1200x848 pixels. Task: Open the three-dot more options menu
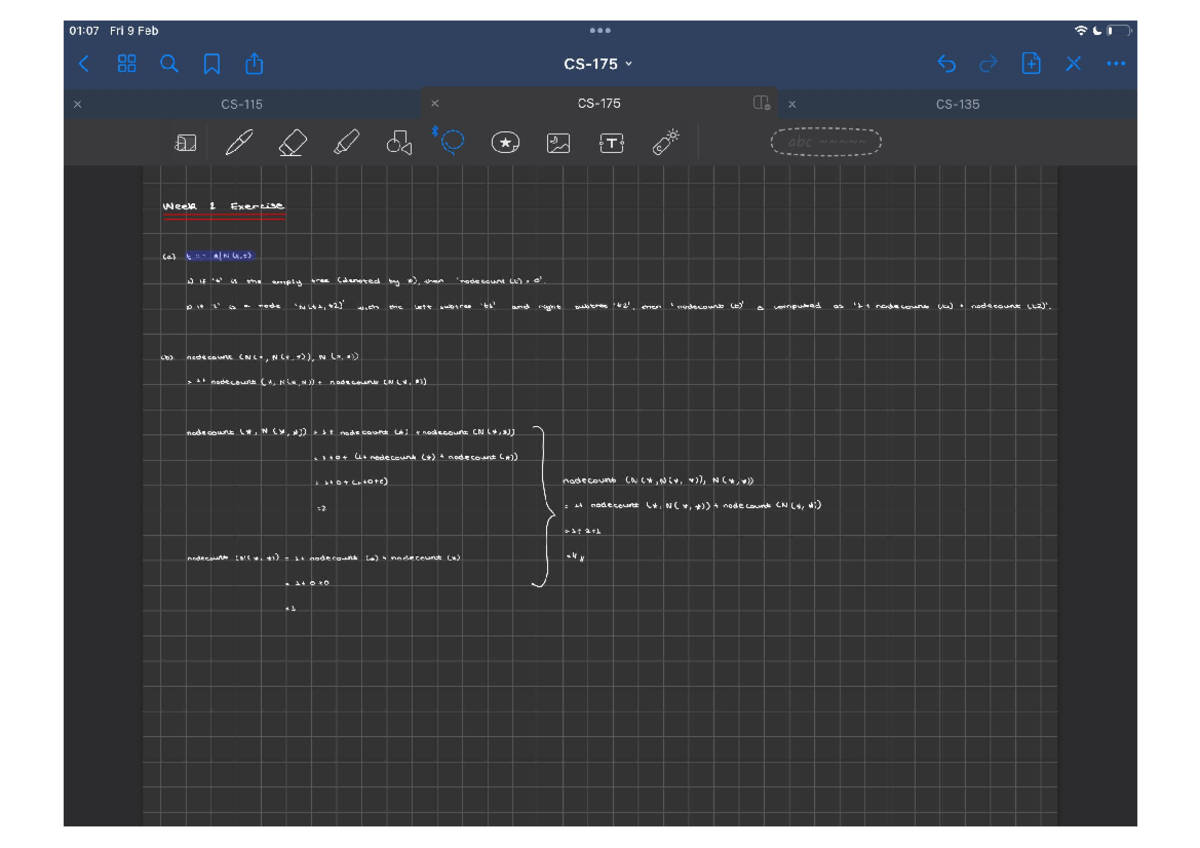(x=1116, y=64)
